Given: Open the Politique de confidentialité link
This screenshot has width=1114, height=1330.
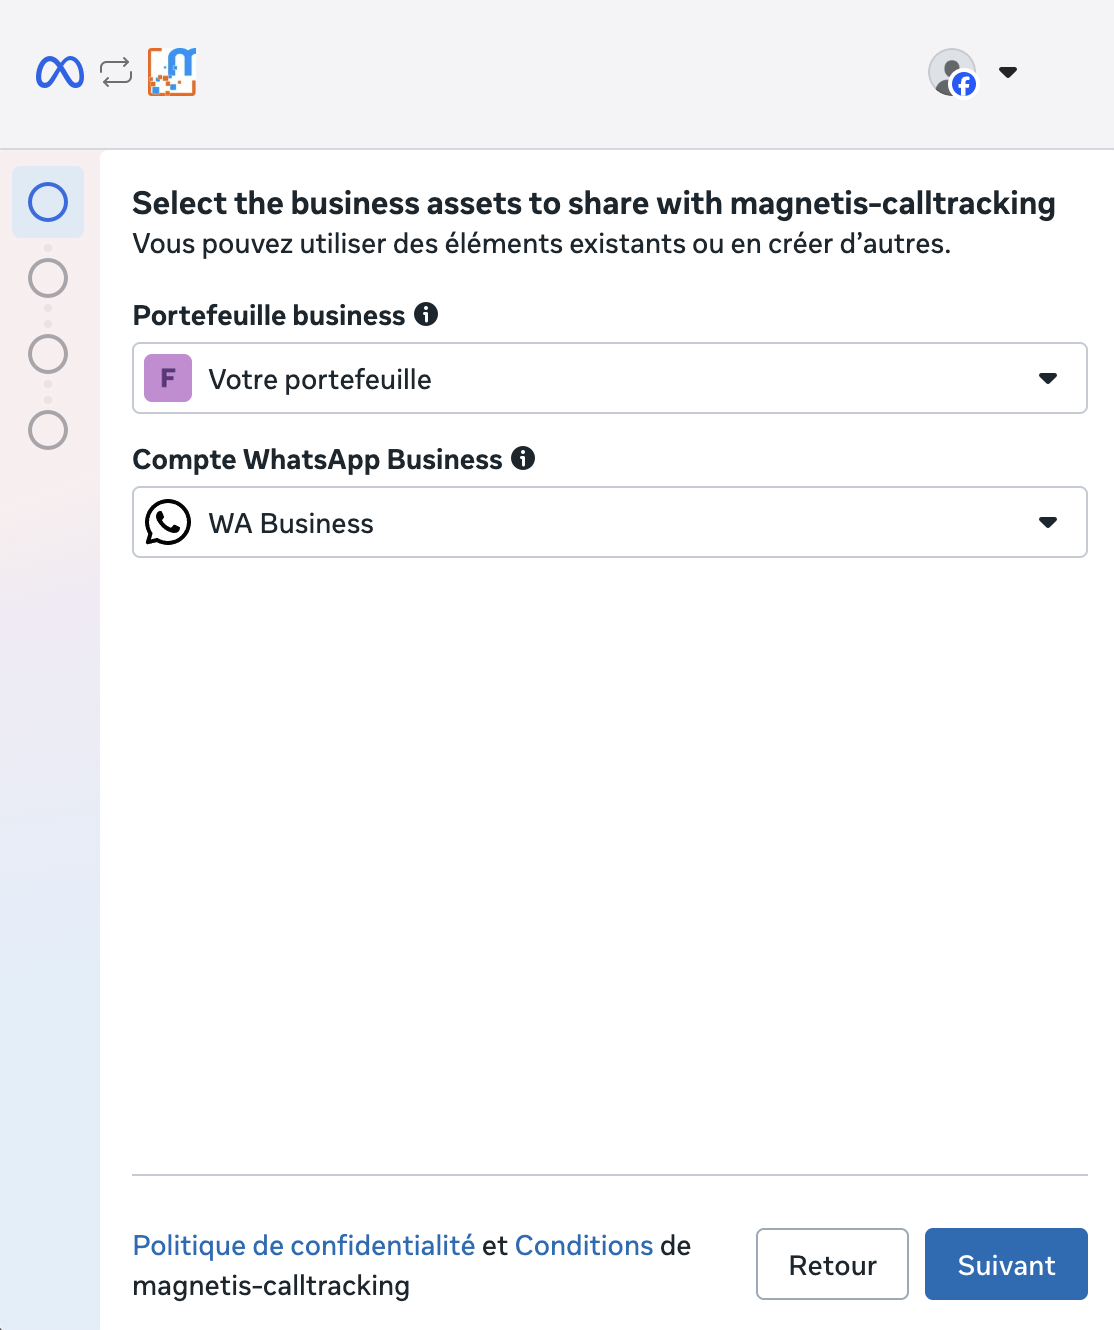Looking at the screenshot, I should click(x=303, y=1245).
